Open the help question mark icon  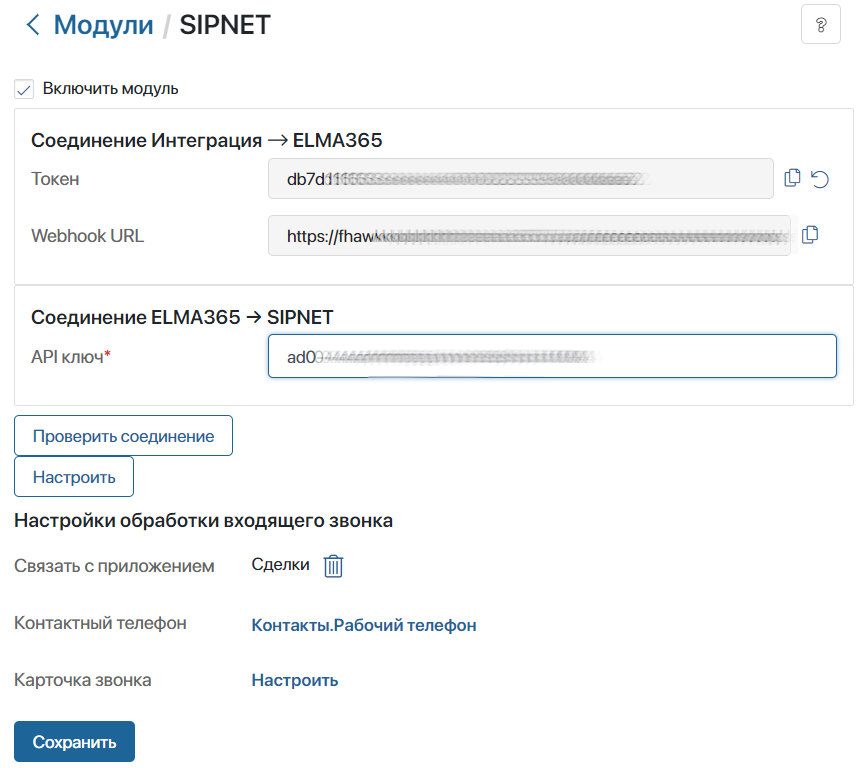820,24
